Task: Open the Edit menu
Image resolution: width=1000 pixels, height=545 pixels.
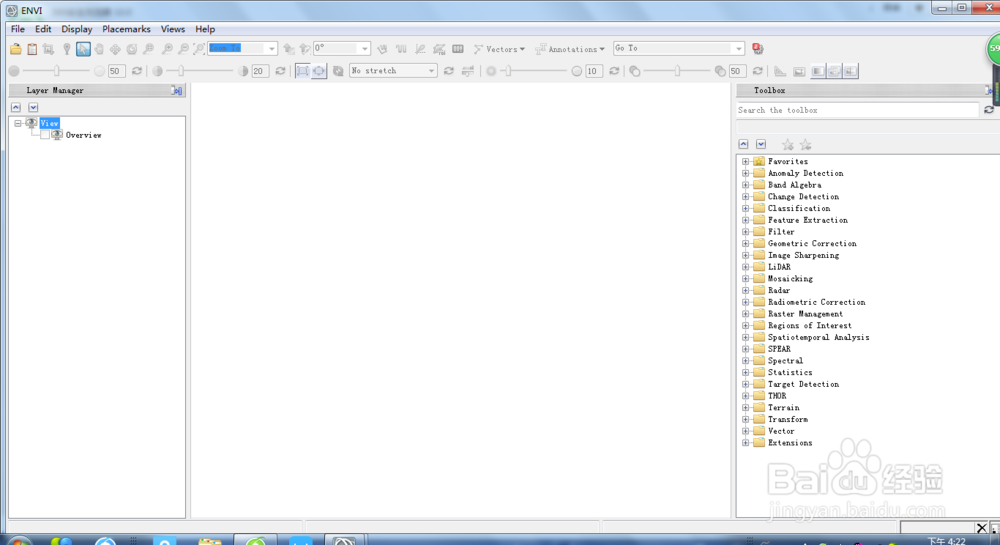Action: click(43, 29)
